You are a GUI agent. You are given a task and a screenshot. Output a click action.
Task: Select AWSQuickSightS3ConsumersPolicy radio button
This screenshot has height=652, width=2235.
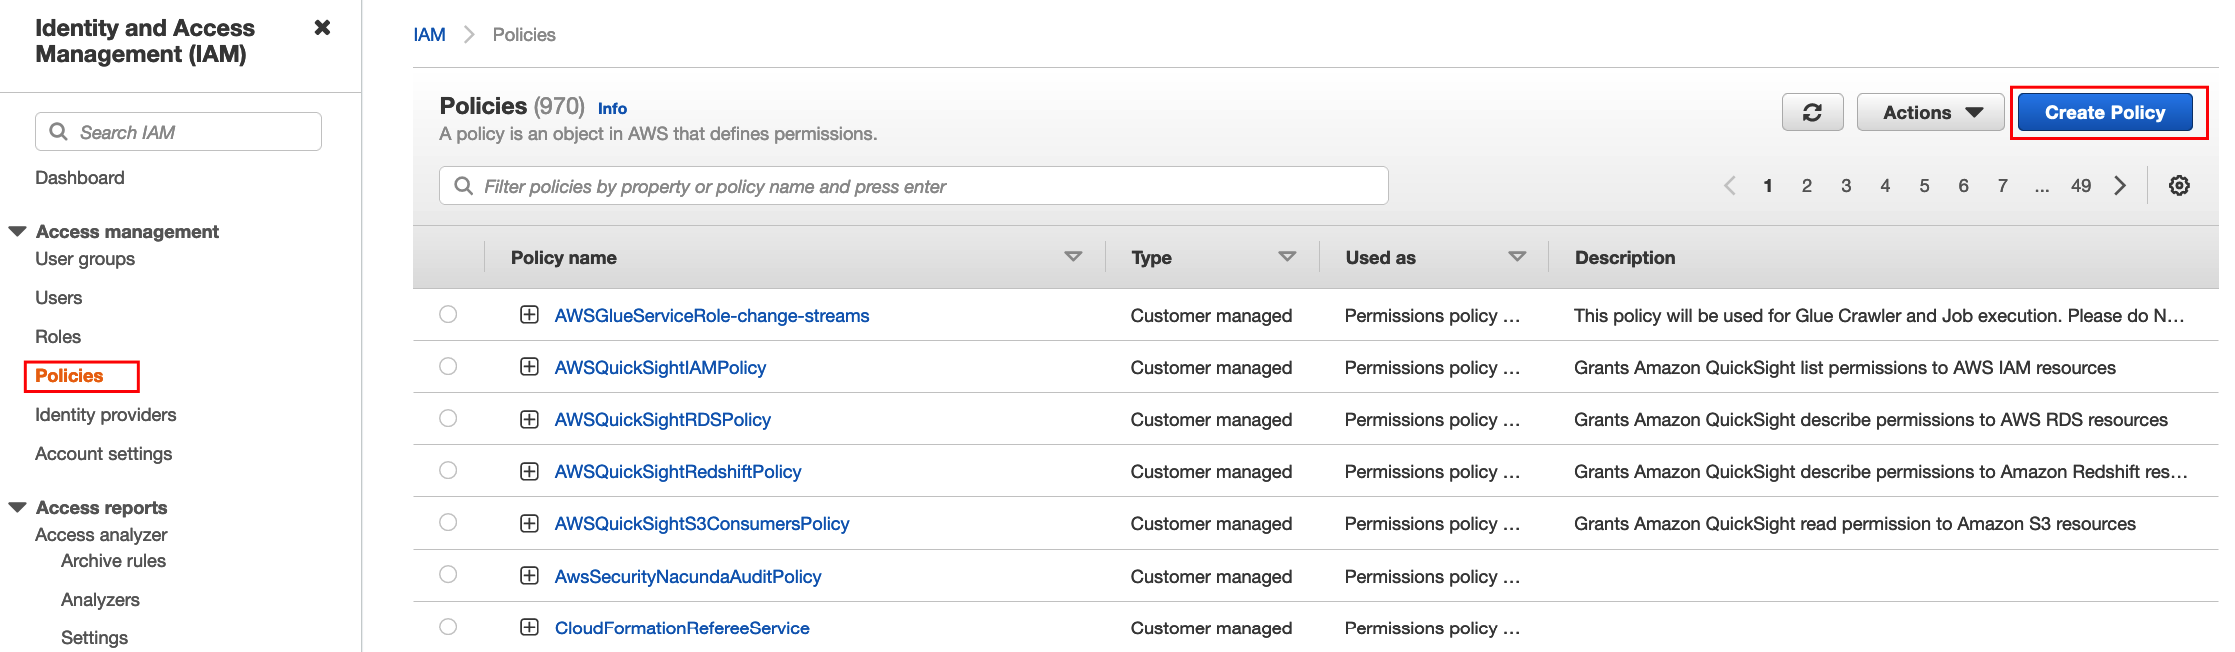pyautogui.click(x=448, y=523)
